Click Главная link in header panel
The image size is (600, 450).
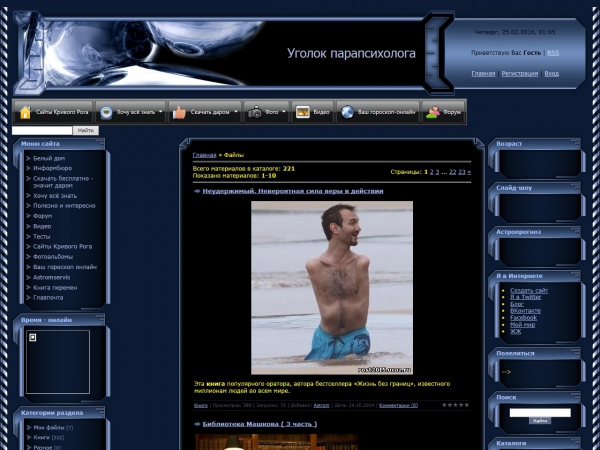coord(483,73)
